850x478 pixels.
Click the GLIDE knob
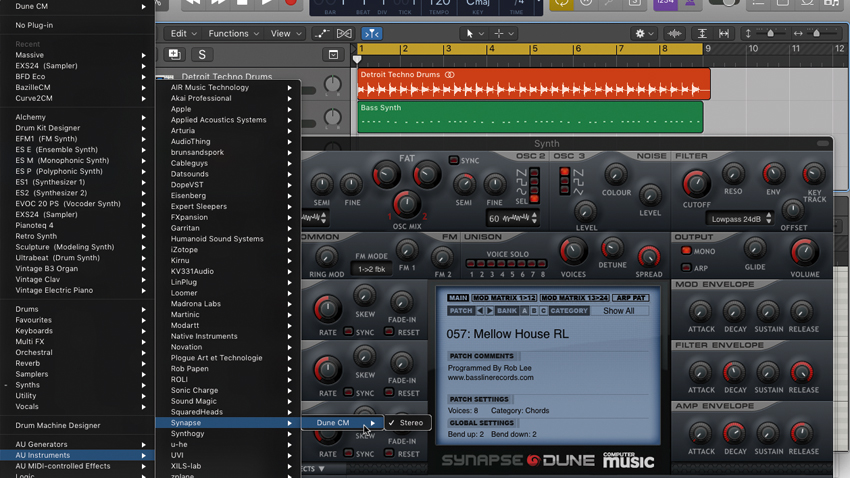click(755, 249)
